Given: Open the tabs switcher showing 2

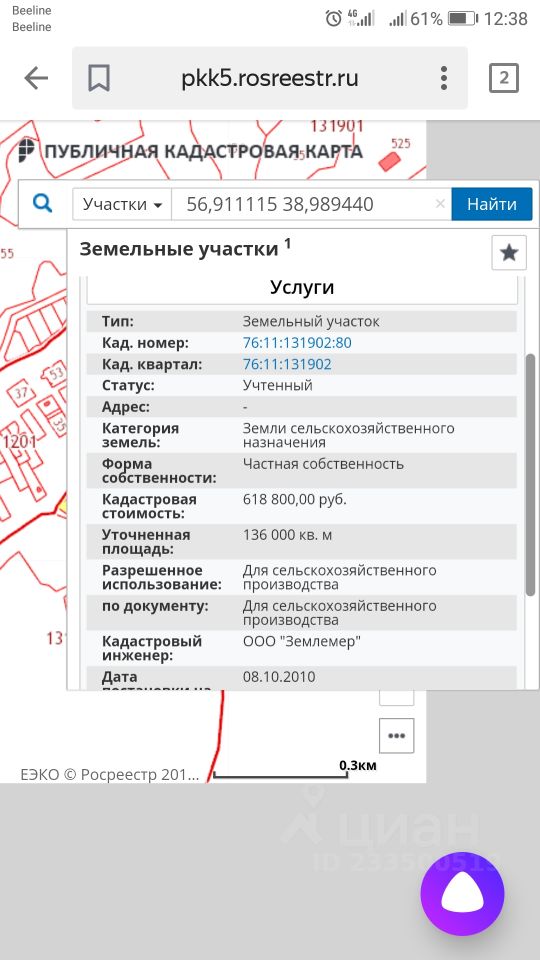Looking at the screenshot, I should click(504, 78).
